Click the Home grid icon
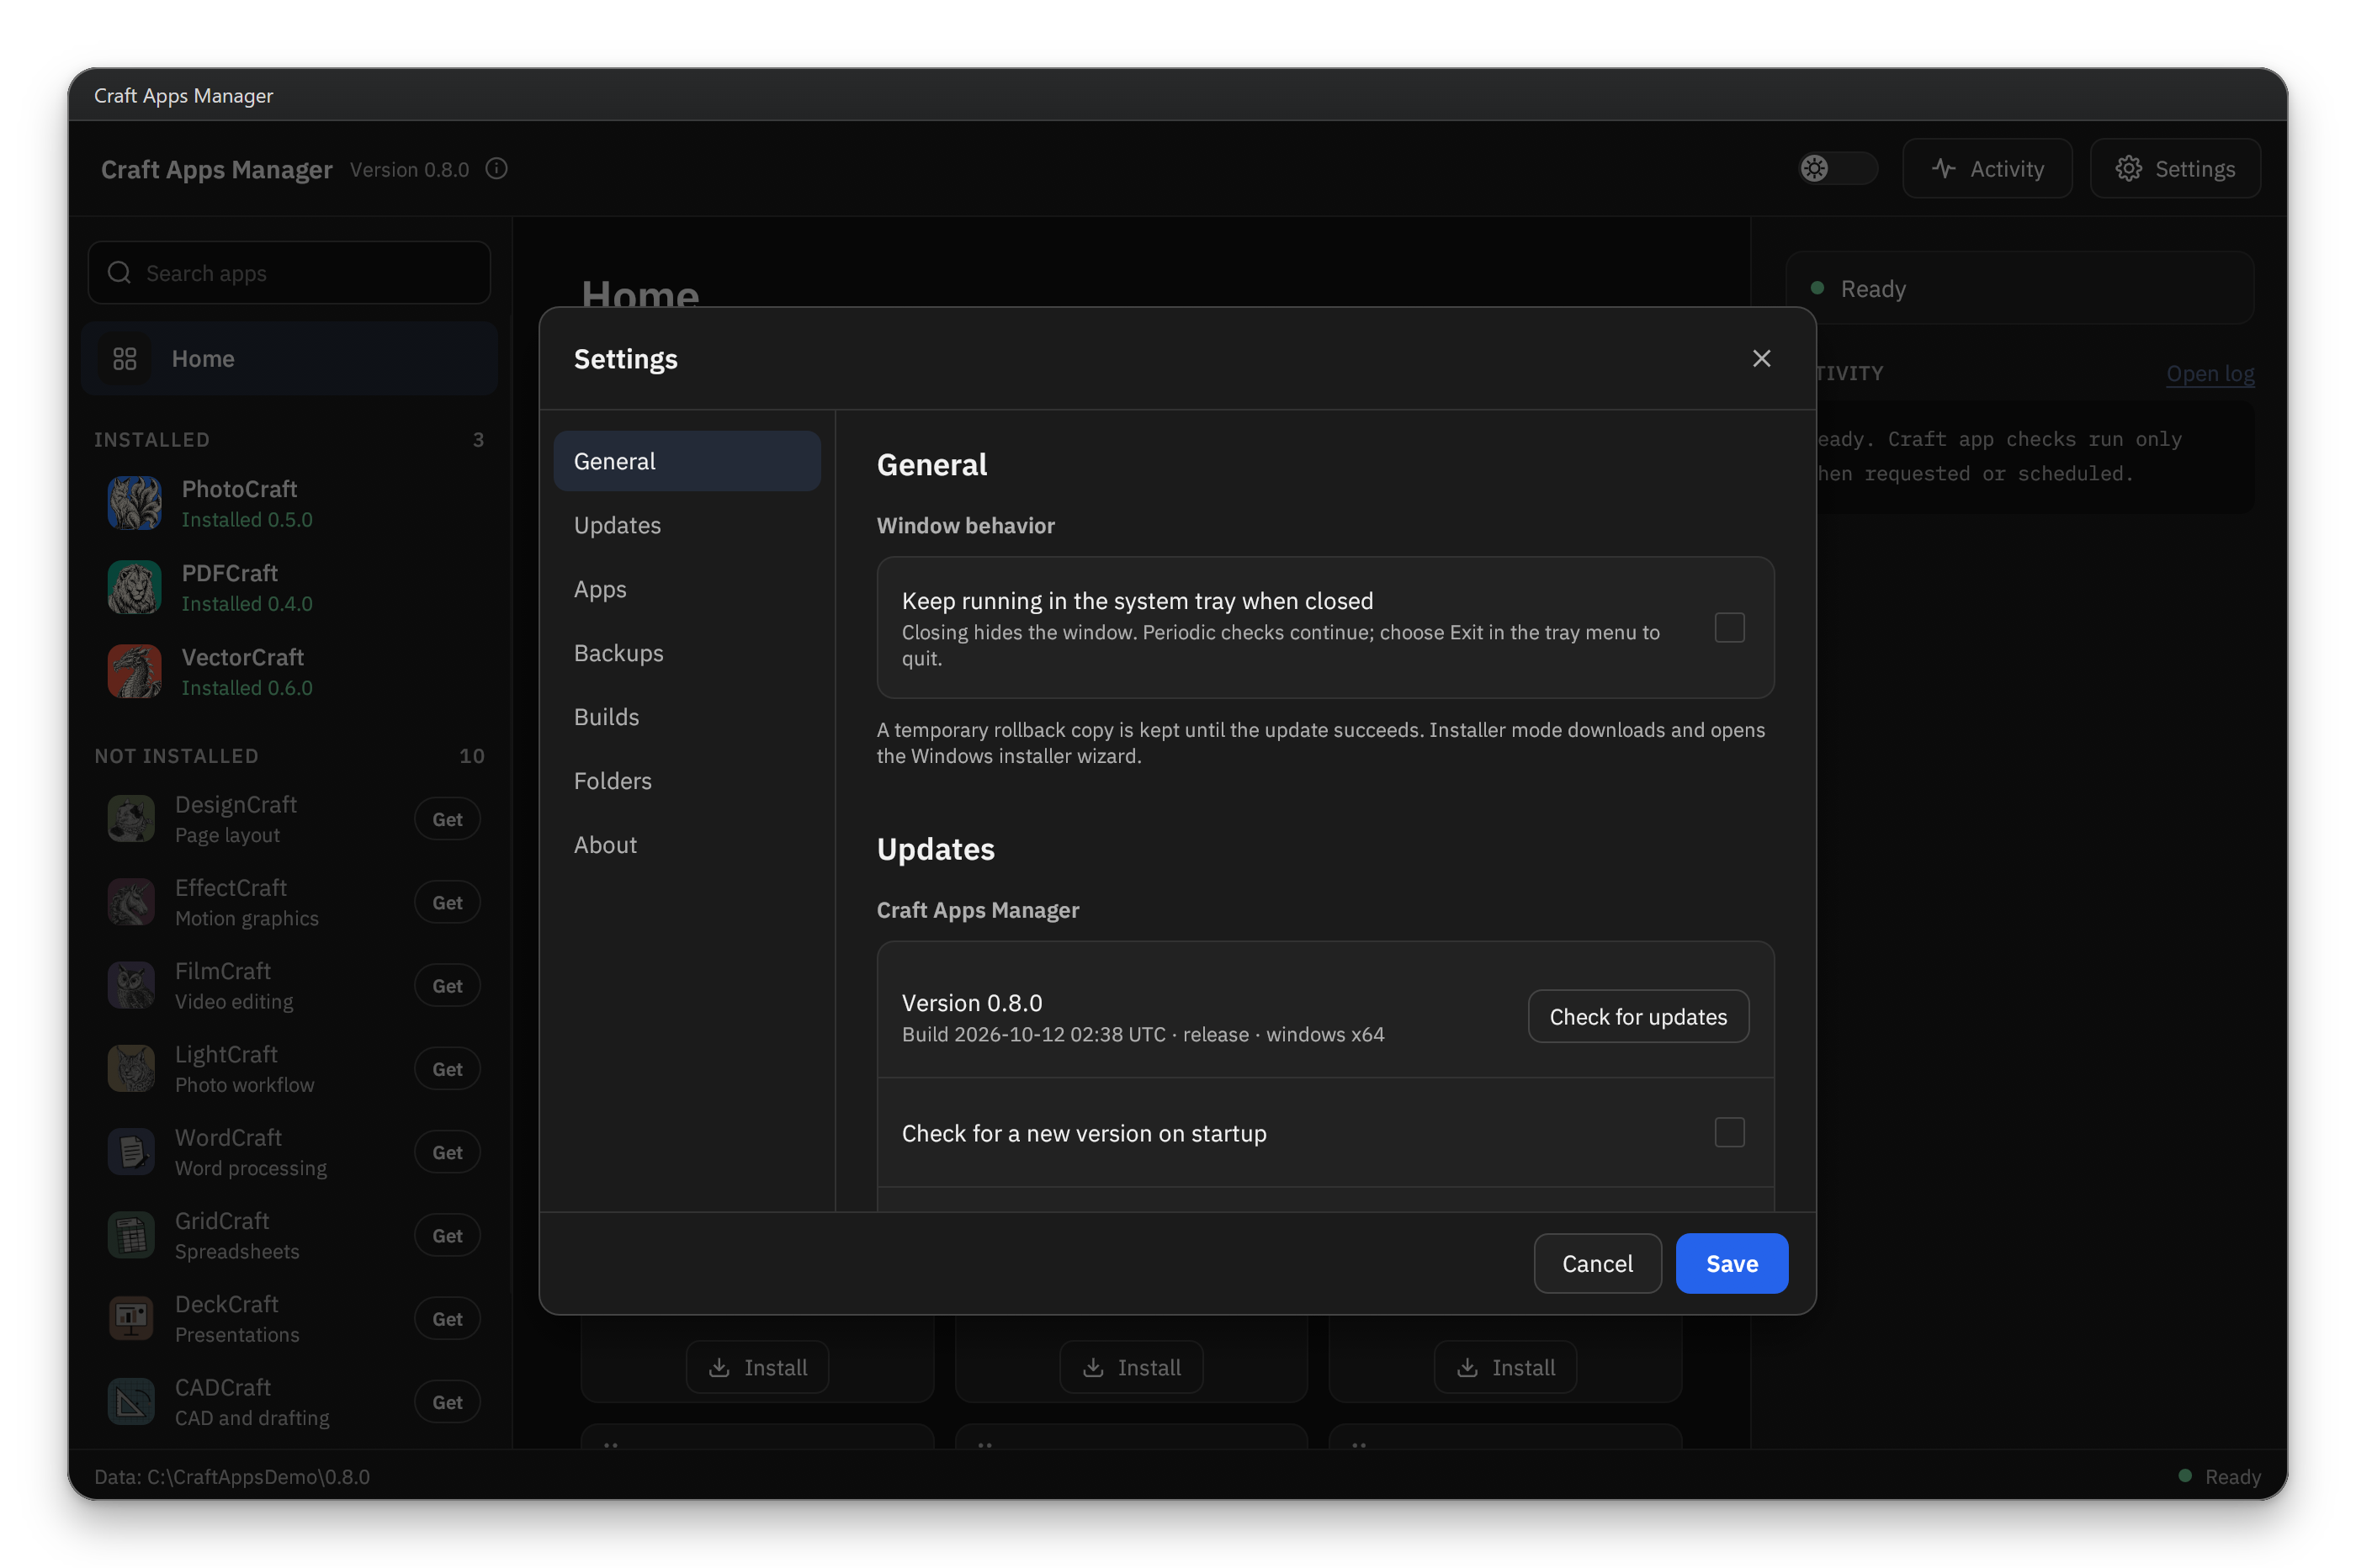The width and height of the screenshot is (2356, 1568). [x=125, y=359]
